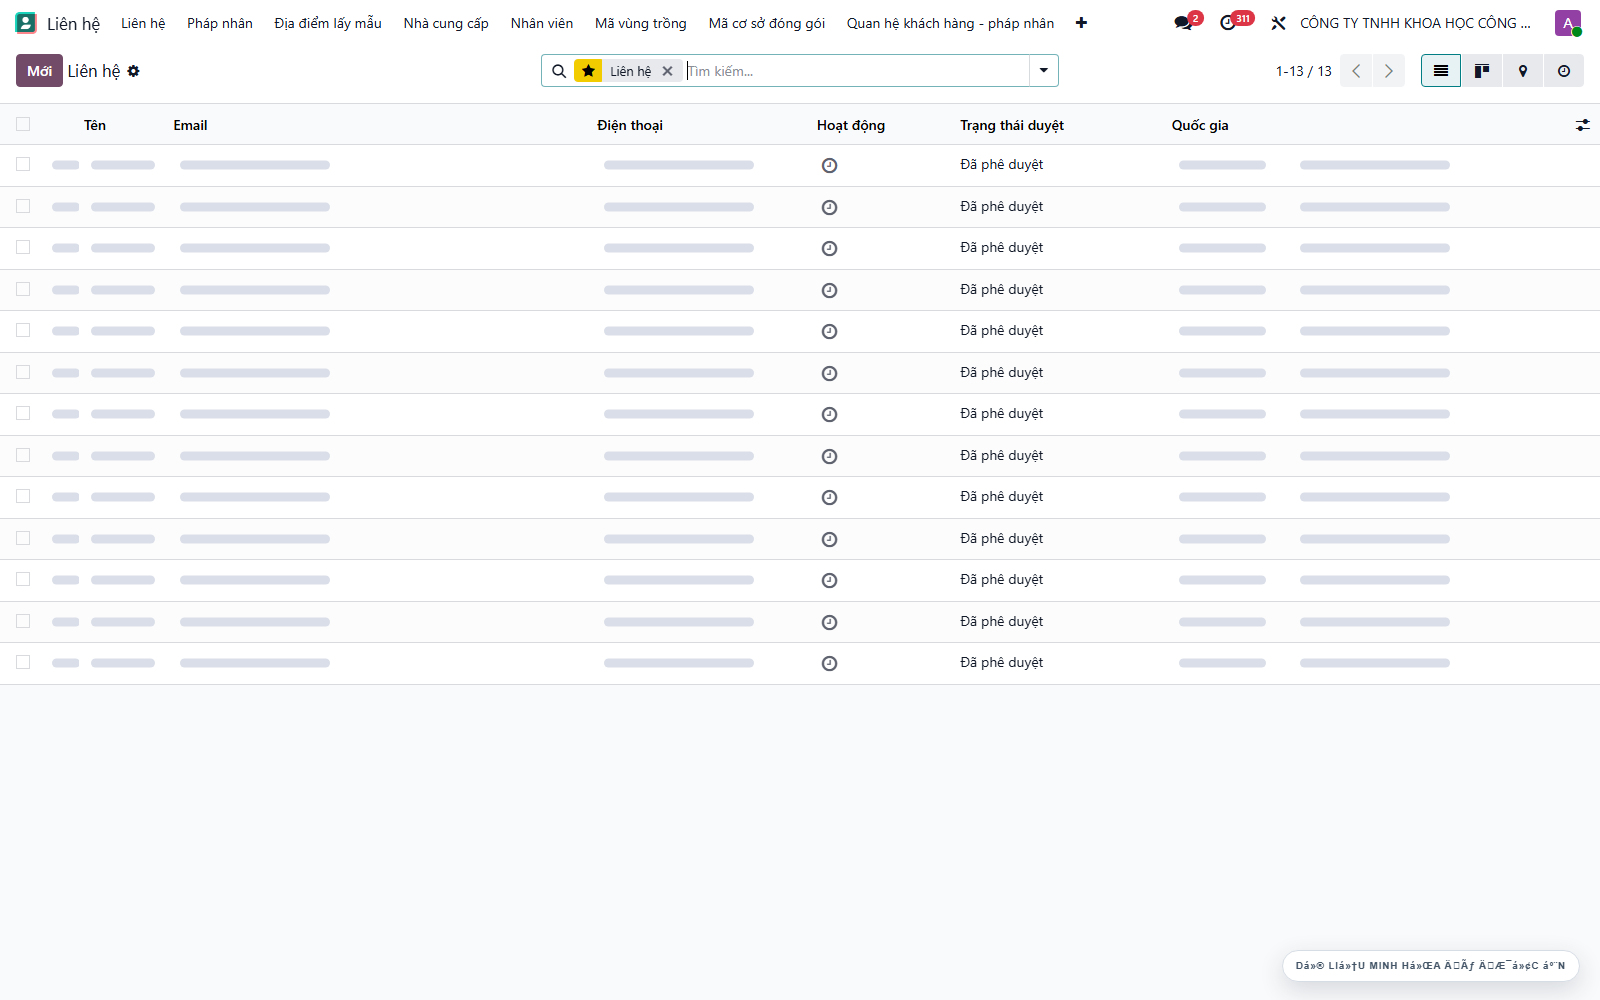Toggle the select-all header checkbox
This screenshot has width=1600, height=1000.
pos(23,124)
